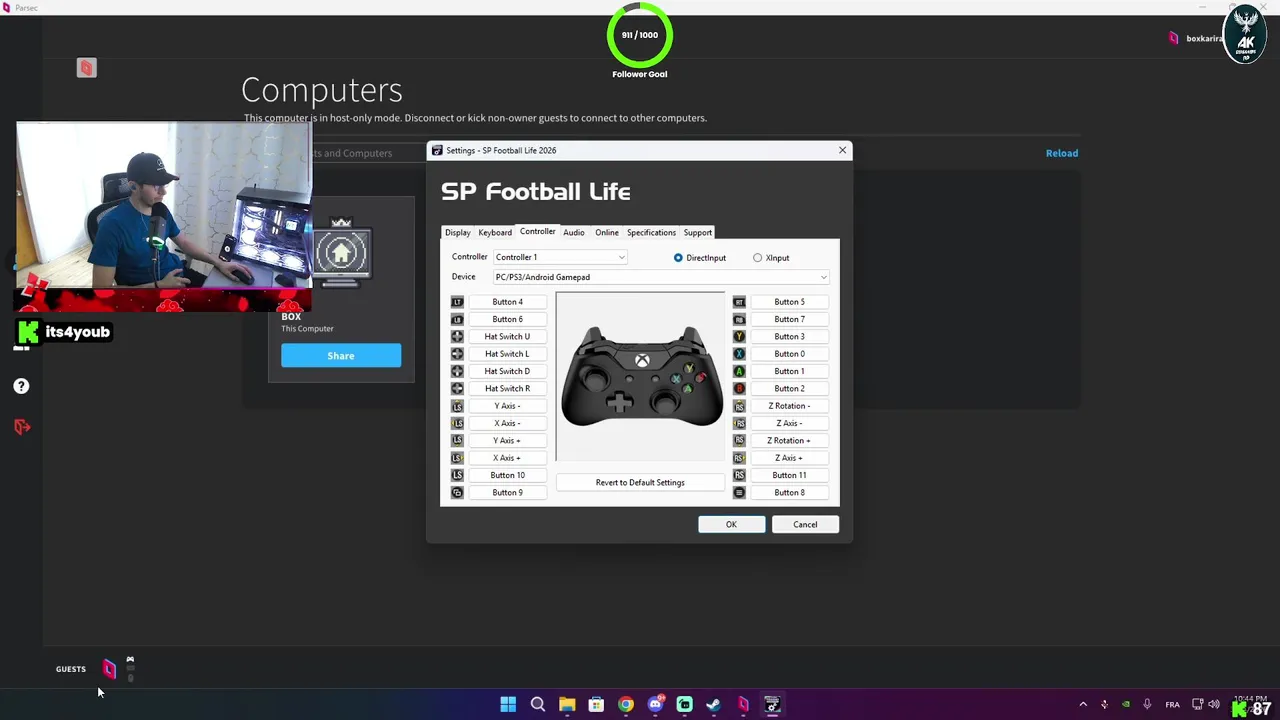Viewport: 1280px width, 720px height.
Task: Remap the Button 11 binding
Action: (789, 475)
